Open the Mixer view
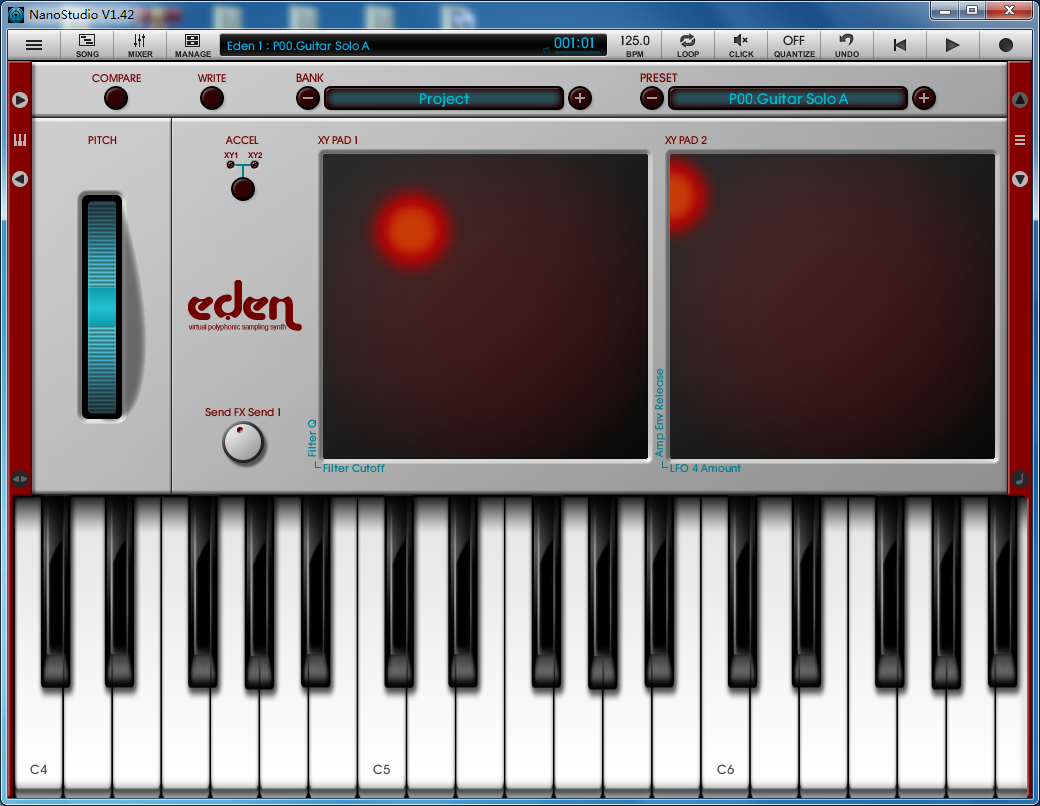Screen dimensions: 1040x806 pyautogui.click(x=140, y=45)
